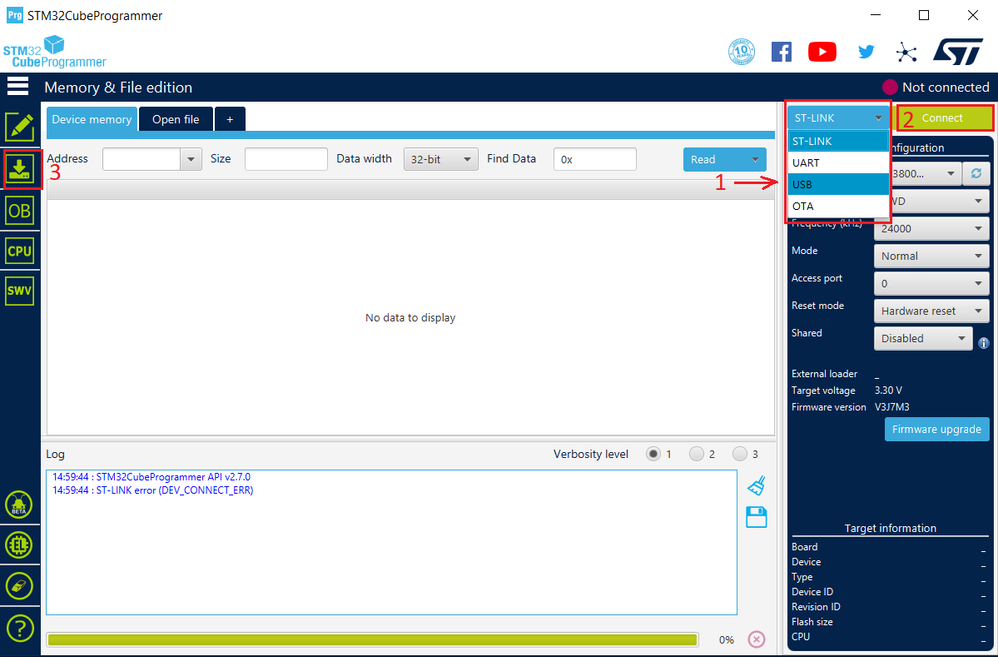Image resolution: width=998 pixels, height=657 pixels.
Task: Select ST-LINK from the connection list
Action: [x=838, y=141]
